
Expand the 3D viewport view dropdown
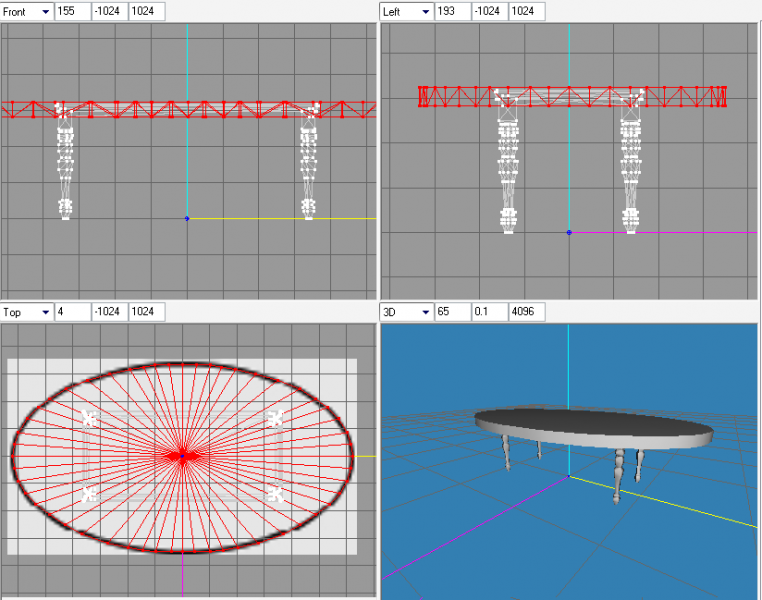pos(424,312)
